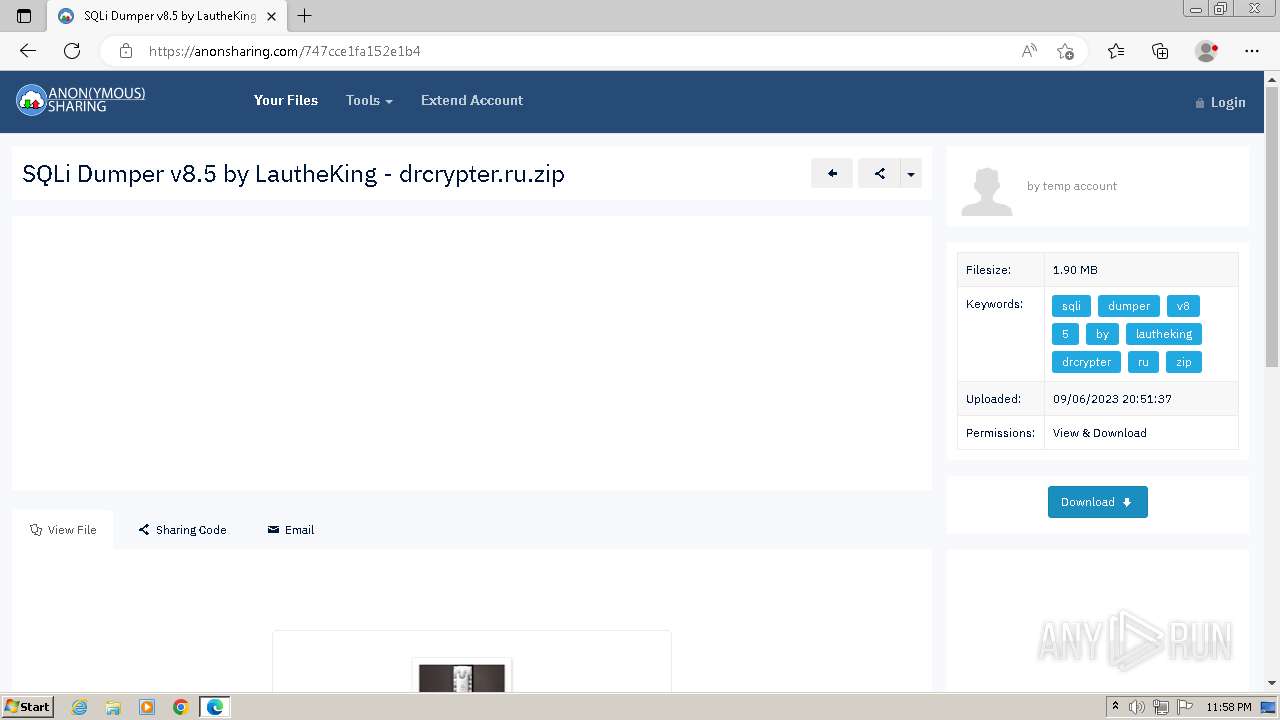1280x720 pixels.
Task: Expand the Tools dropdown menu
Action: click(x=369, y=100)
